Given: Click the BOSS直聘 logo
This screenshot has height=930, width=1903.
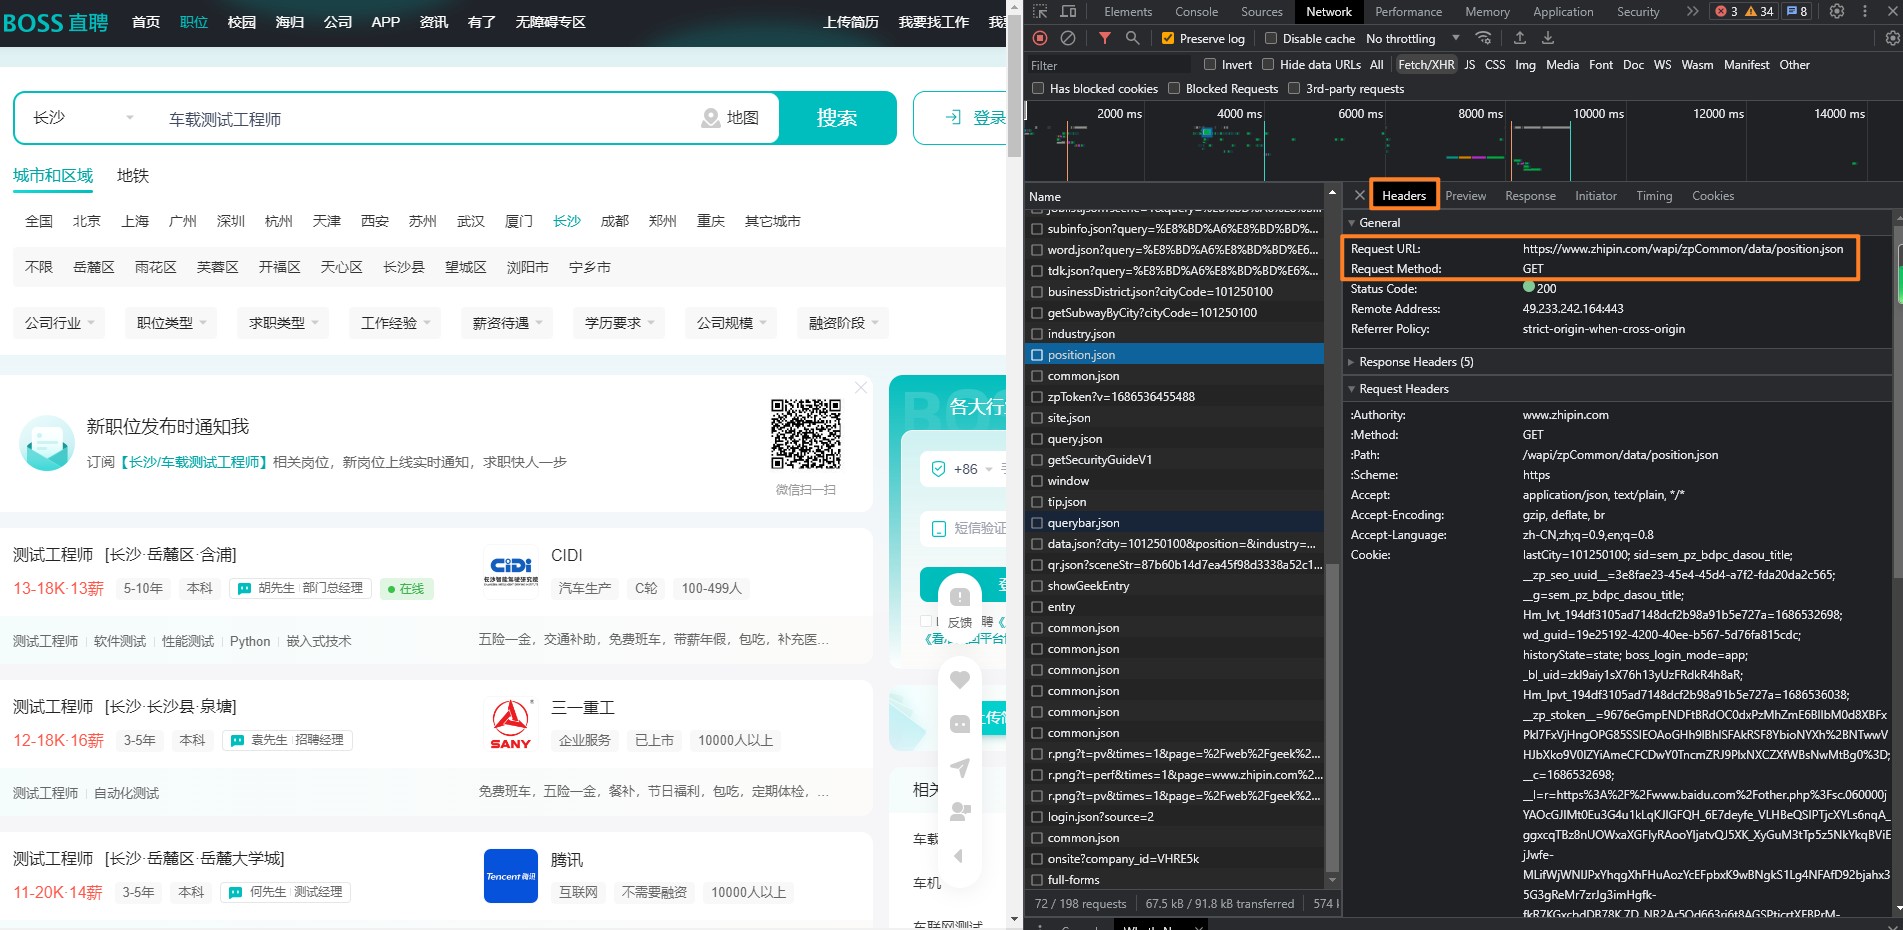Looking at the screenshot, I should click(x=55, y=22).
